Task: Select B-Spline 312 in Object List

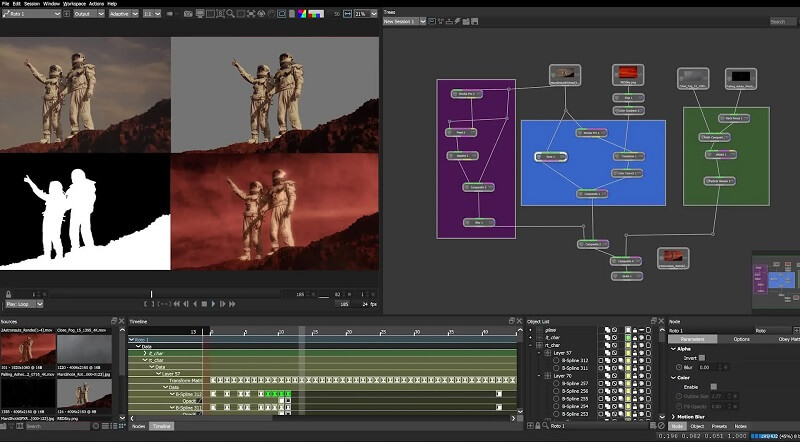Action: tap(574, 360)
